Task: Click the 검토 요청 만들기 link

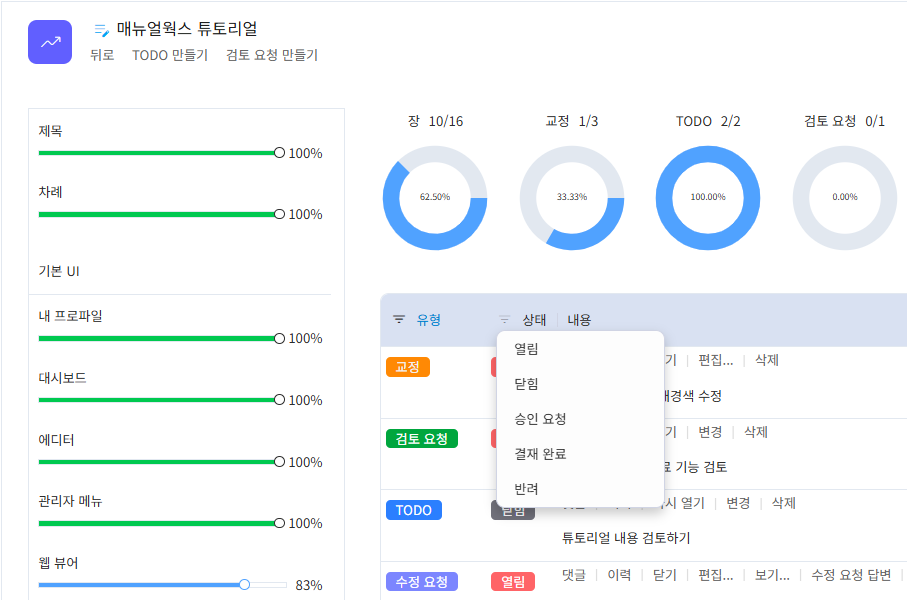Action: click(272, 56)
